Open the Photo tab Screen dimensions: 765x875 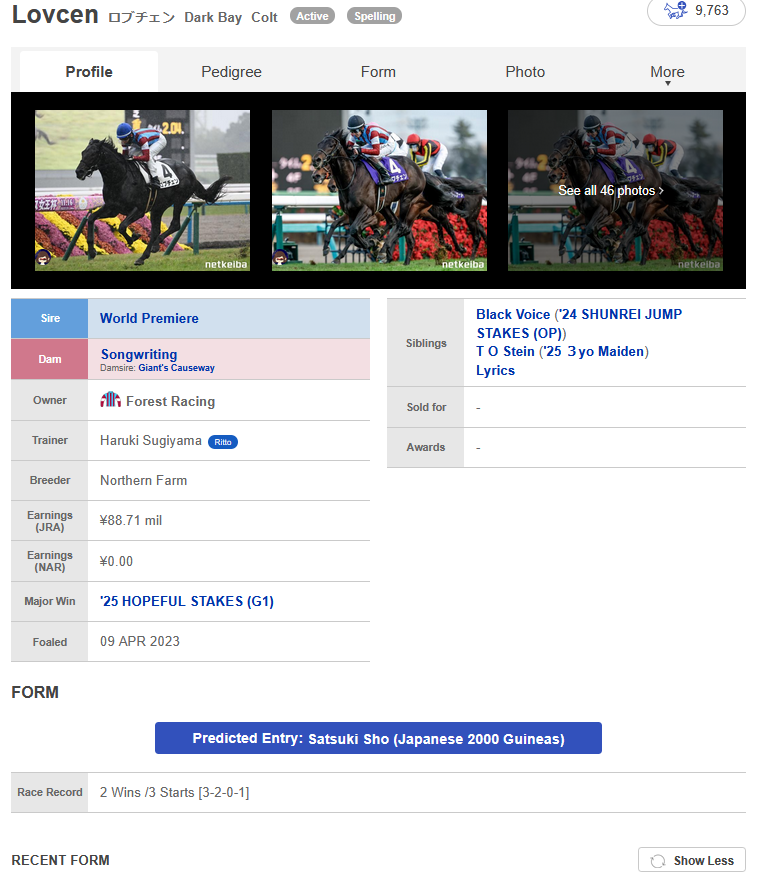coord(525,71)
